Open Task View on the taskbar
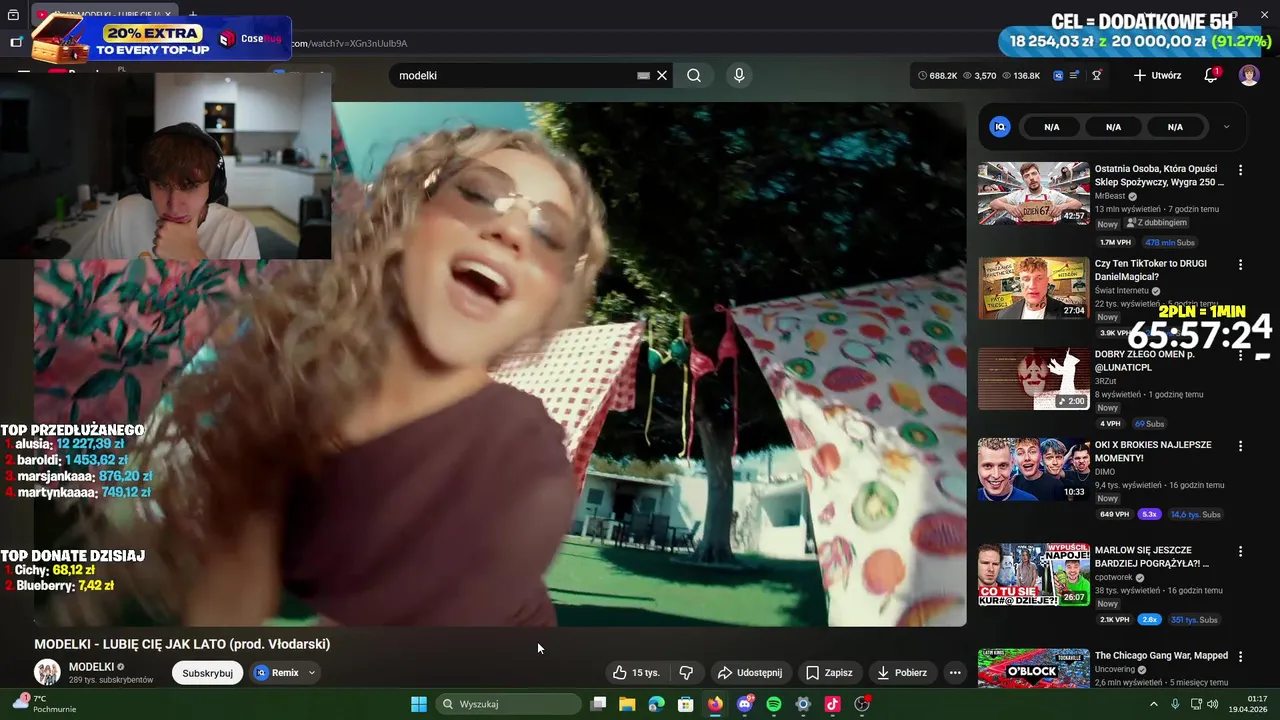Image resolution: width=1280 pixels, height=720 pixels. 598,704
